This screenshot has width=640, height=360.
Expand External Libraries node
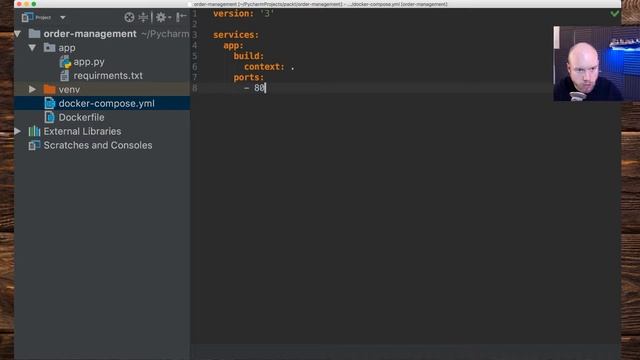18,131
